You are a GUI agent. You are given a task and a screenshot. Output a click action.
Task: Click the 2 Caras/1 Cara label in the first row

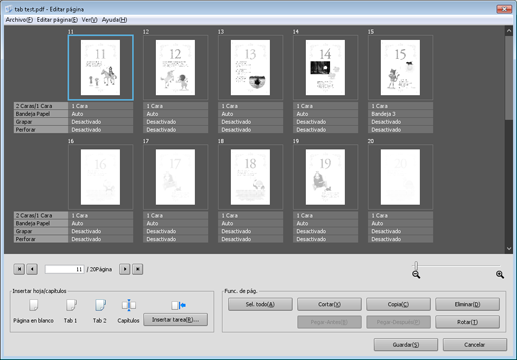(41, 106)
